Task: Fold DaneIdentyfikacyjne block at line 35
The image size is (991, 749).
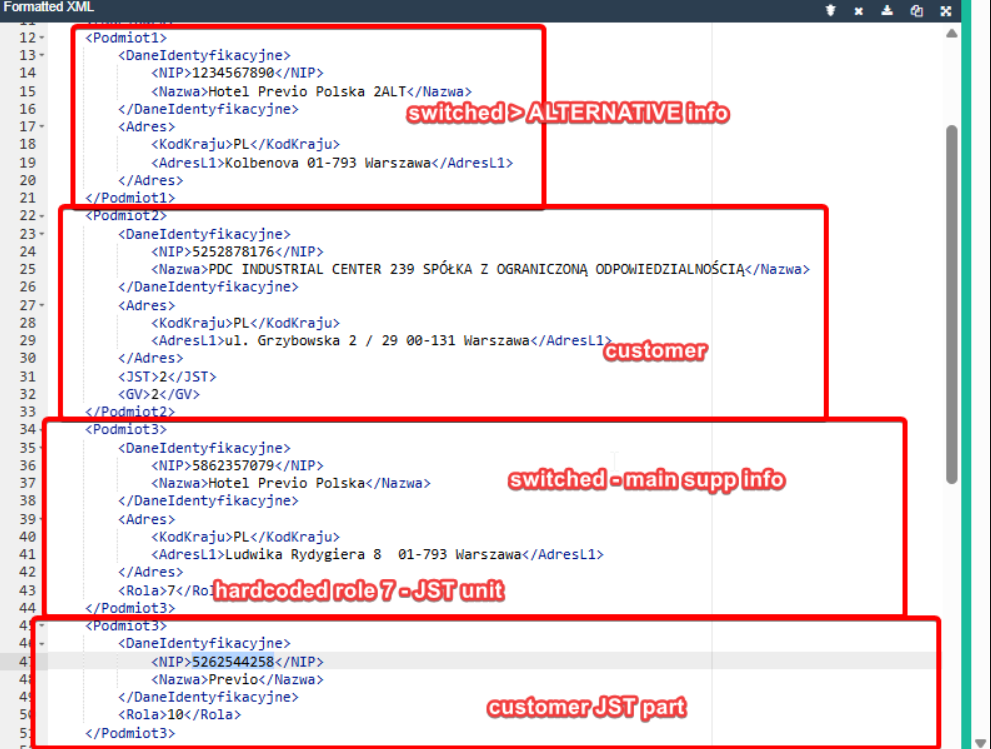Action: click(x=40, y=448)
